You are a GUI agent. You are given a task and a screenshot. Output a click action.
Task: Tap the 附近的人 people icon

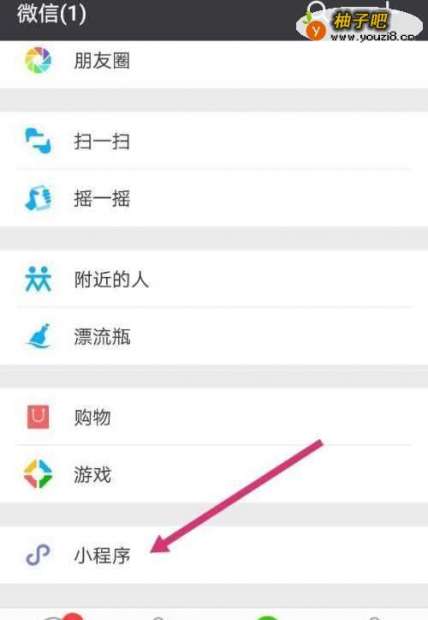click(38, 279)
